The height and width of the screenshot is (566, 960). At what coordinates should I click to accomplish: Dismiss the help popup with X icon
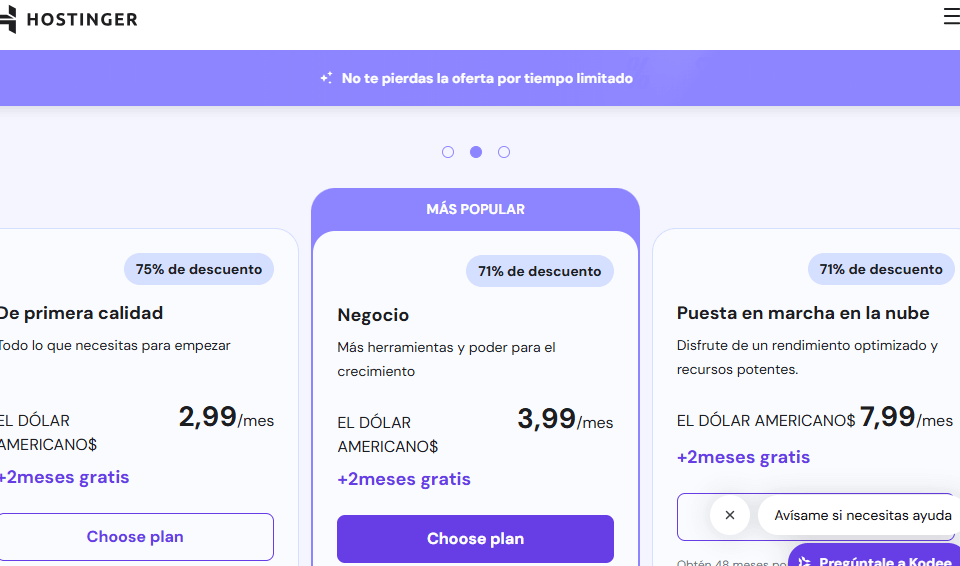click(x=730, y=515)
